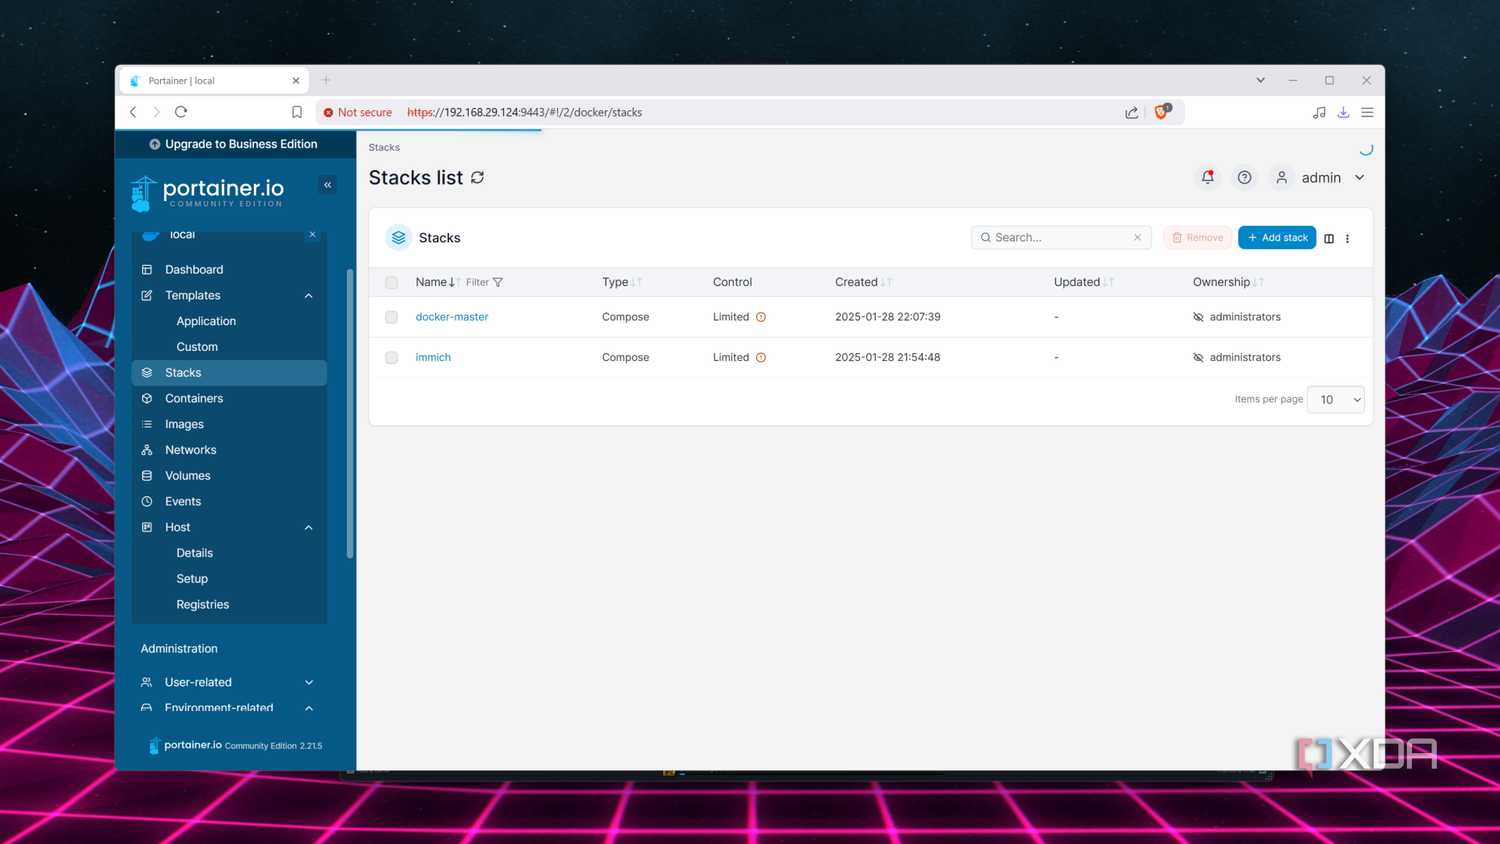Click the Portainer.io logo
1500x844 pixels.
click(x=208, y=192)
